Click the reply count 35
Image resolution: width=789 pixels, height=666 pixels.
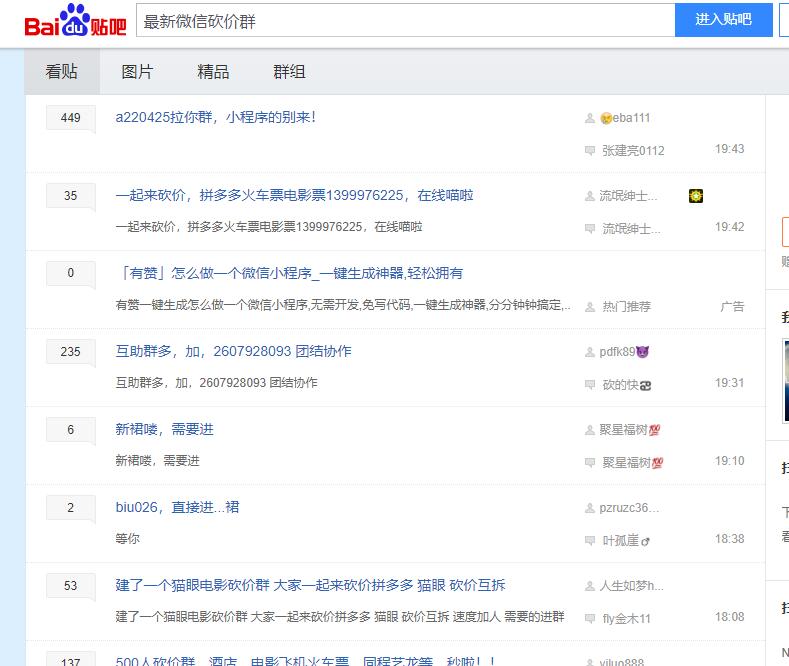70,196
